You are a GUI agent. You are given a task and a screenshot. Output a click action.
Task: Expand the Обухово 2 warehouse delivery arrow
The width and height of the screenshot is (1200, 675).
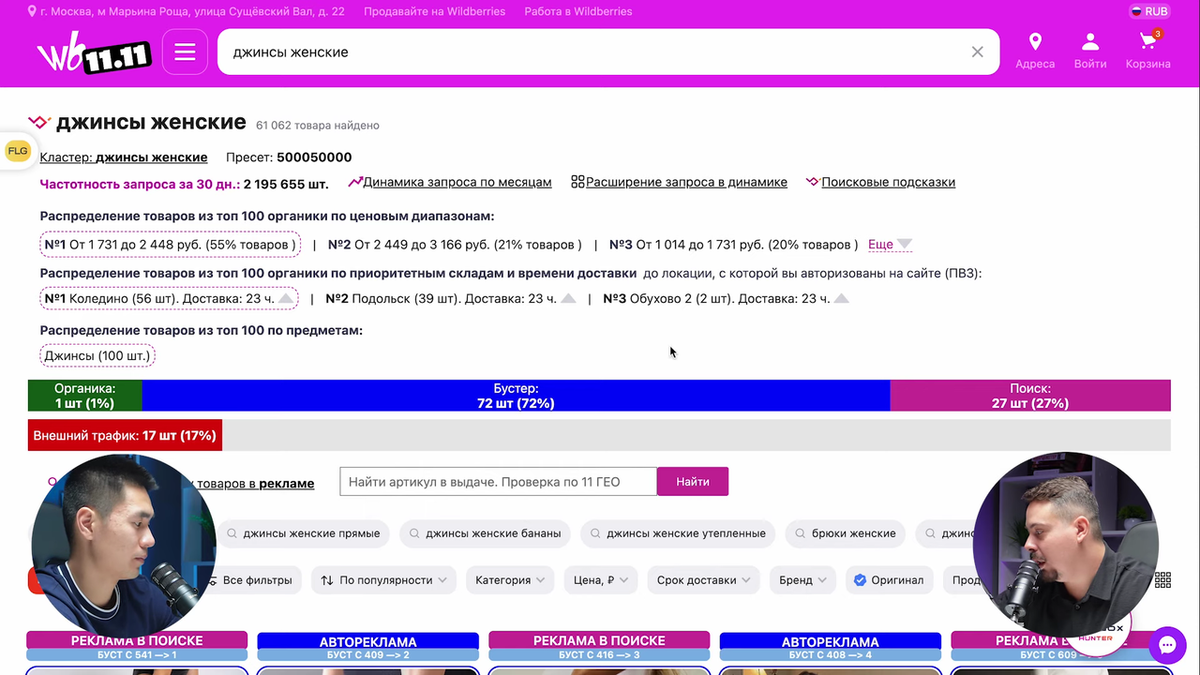(x=841, y=298)
